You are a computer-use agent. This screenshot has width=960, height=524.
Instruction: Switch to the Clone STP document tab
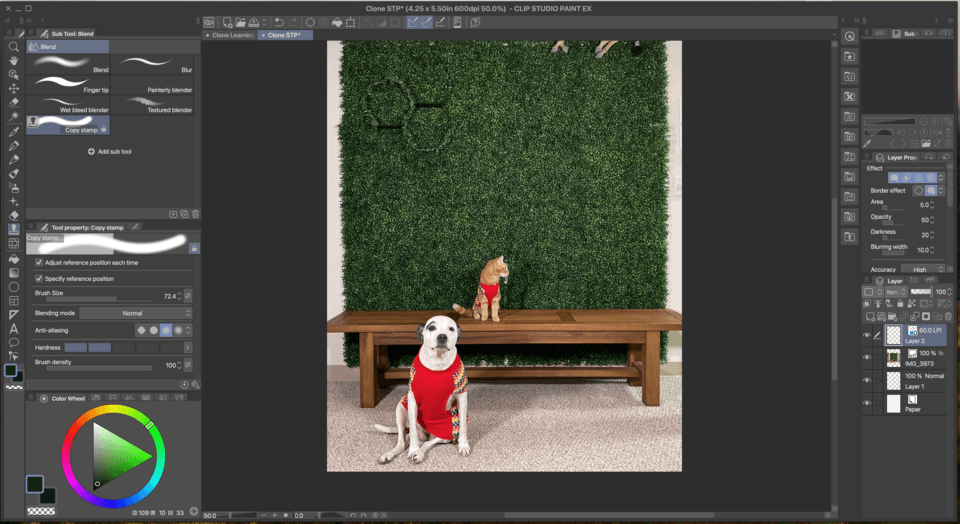pos(286,35)
